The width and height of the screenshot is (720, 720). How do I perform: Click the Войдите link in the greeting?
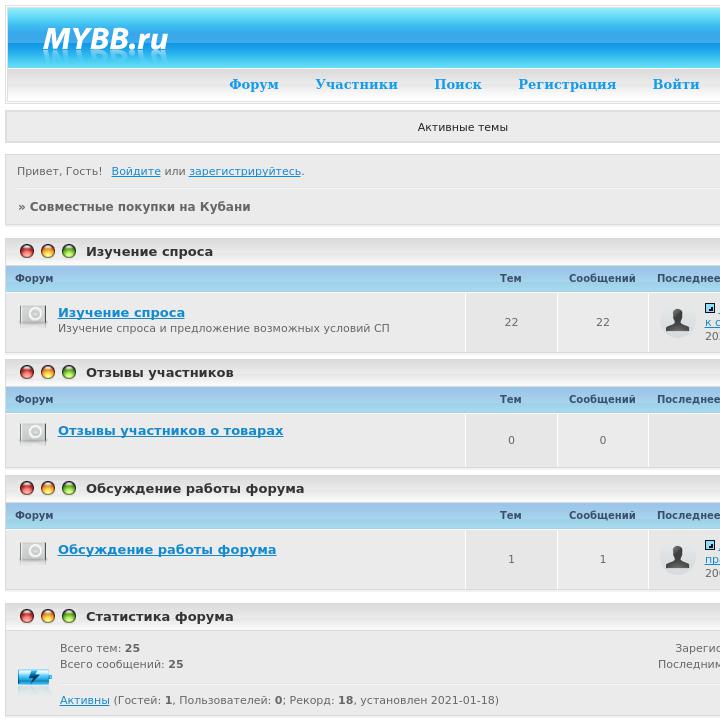tap(136, 171)
